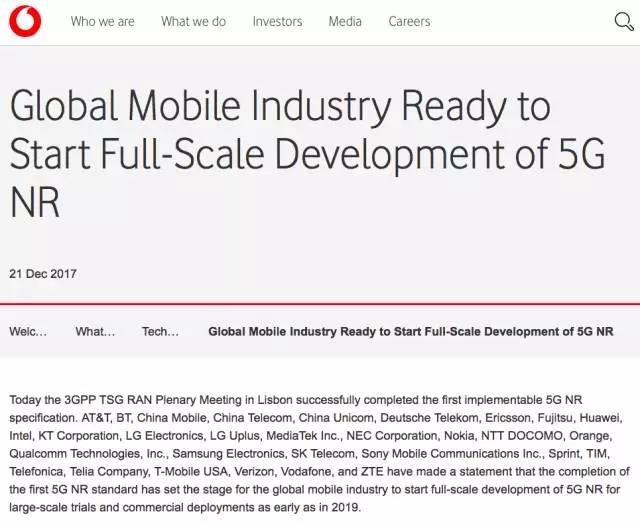The width and height of the screenshot is (640, 522).
Task: Click the truncated What… breadcrumb link
Action: [95, 331]
